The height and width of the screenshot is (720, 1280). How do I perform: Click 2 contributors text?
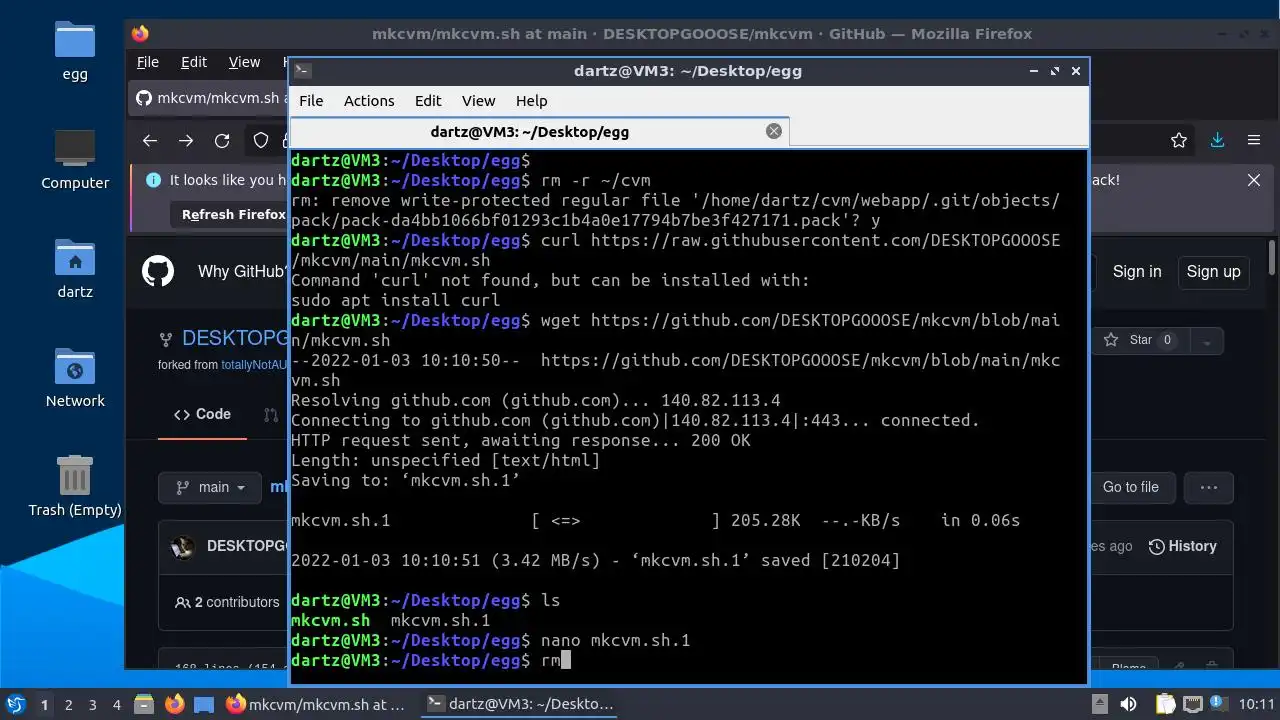coord(227,602)
